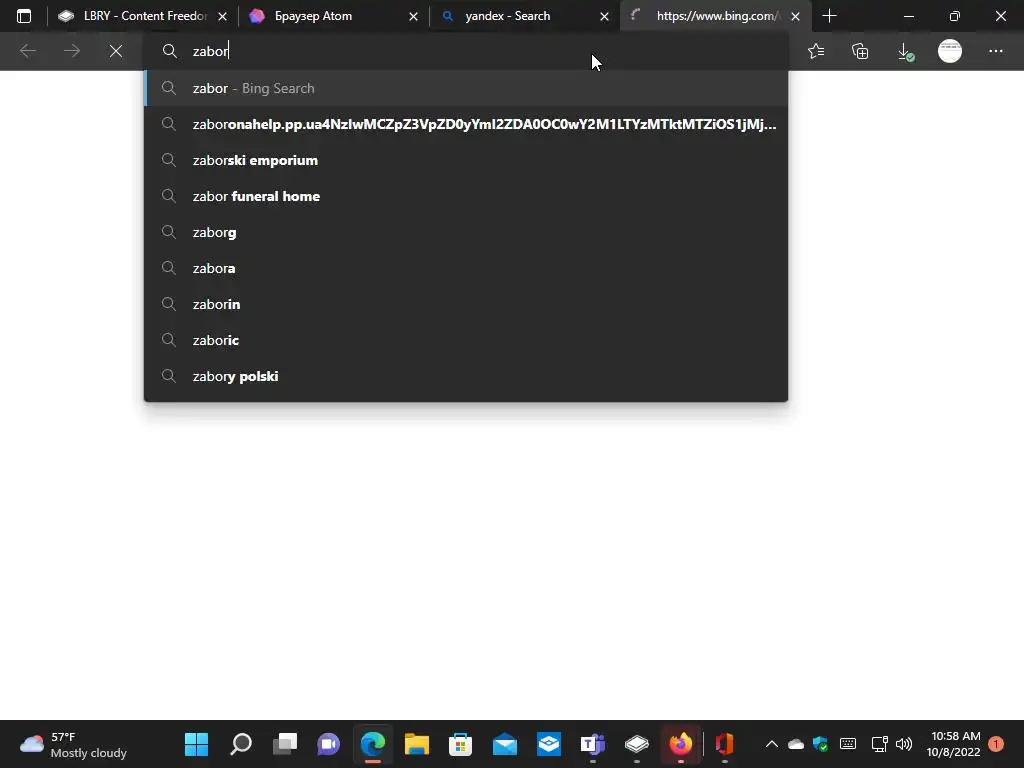Viewport: 1024px width, 768px height.
Task: Choose suggestion zaborski emporium
Action: point(466,160)
